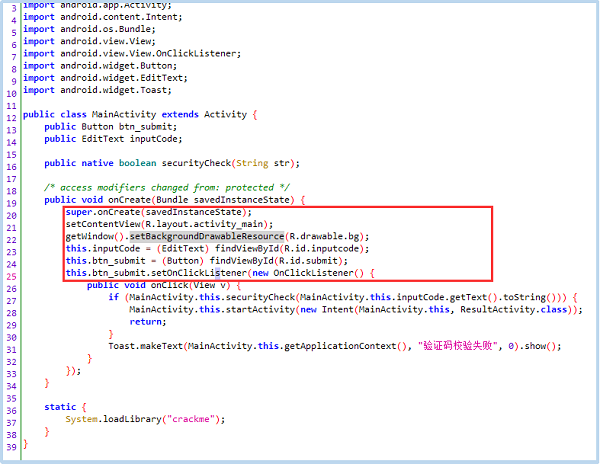
Task: Click getApplicationContext() on line 31
Action: (x=345, y=346)
